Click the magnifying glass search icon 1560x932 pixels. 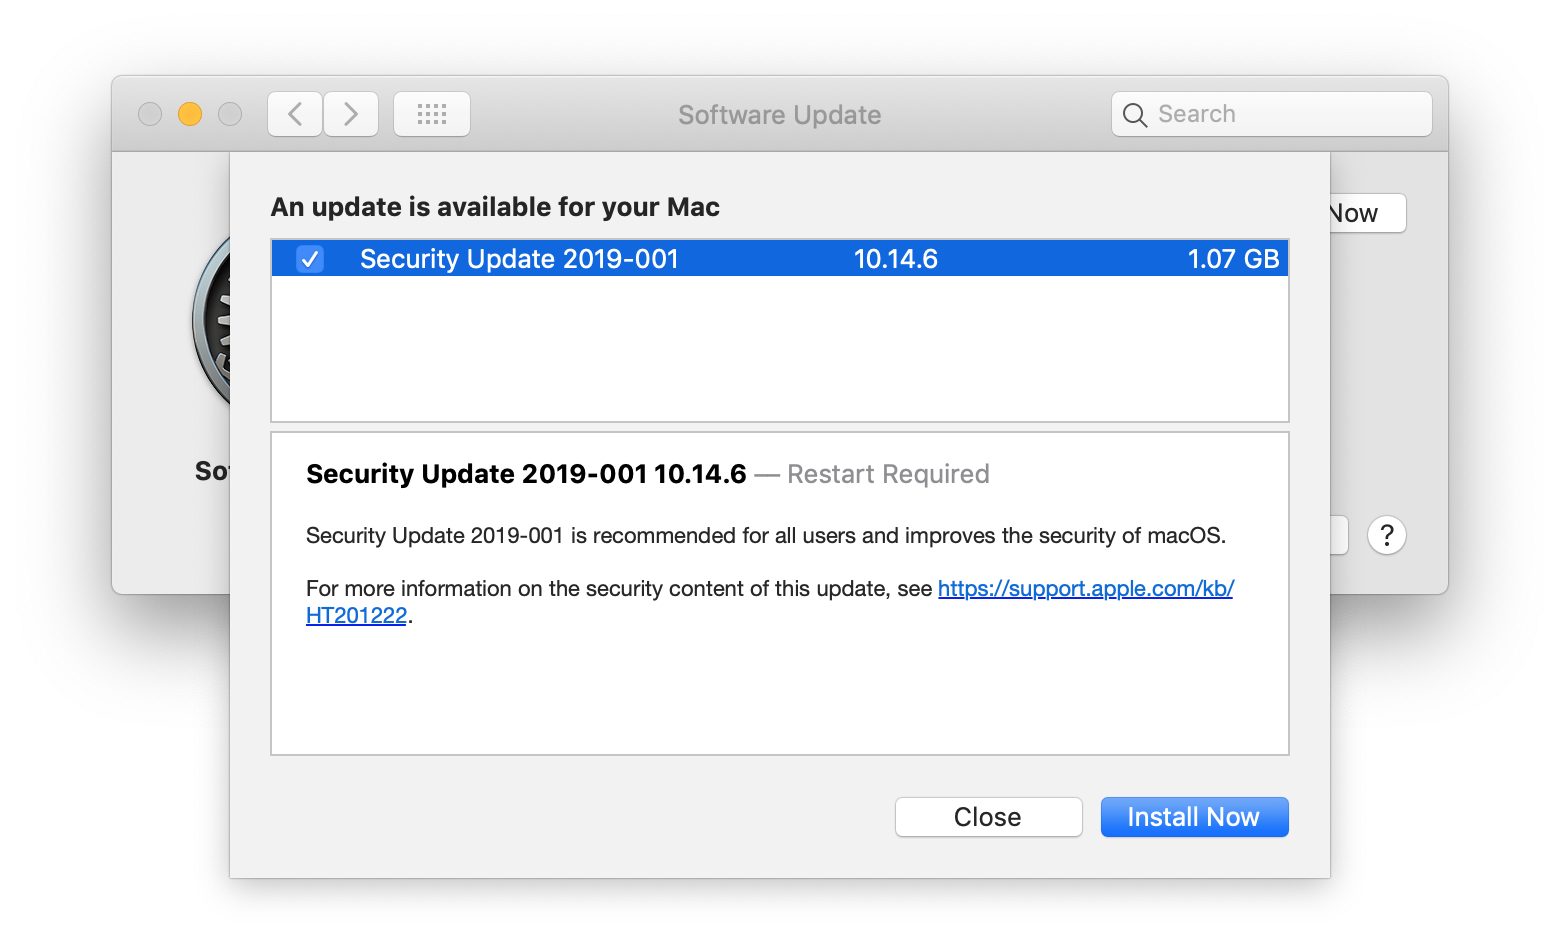[x=1134, y=115]
